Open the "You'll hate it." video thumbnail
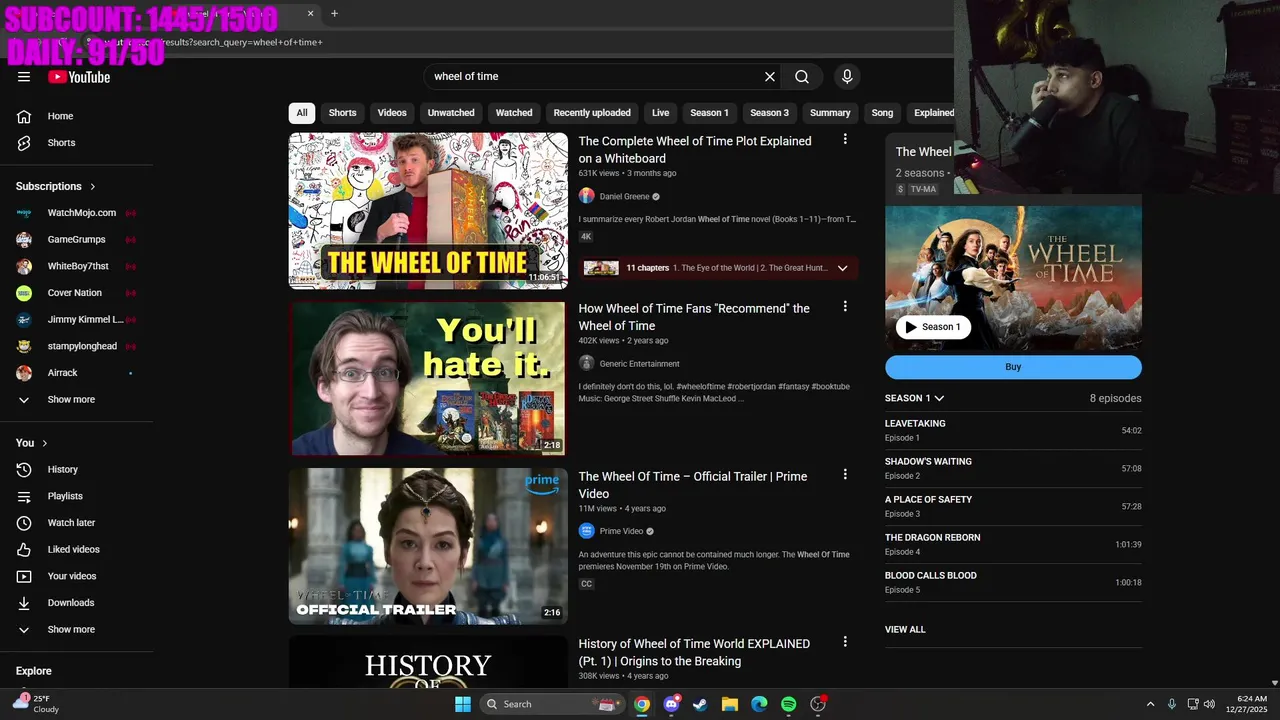The width and height of the screenshot is (1280, 720). 428,379
